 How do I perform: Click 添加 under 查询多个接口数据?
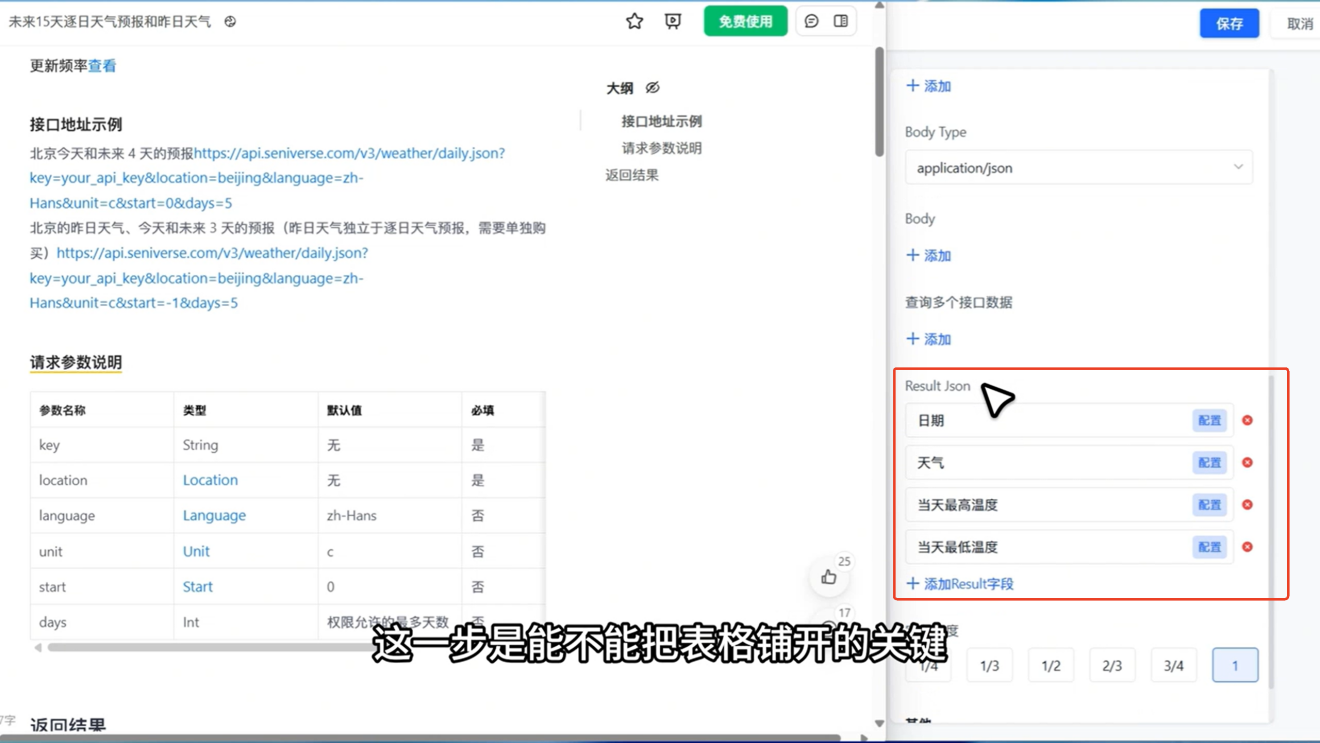point(929,339)
